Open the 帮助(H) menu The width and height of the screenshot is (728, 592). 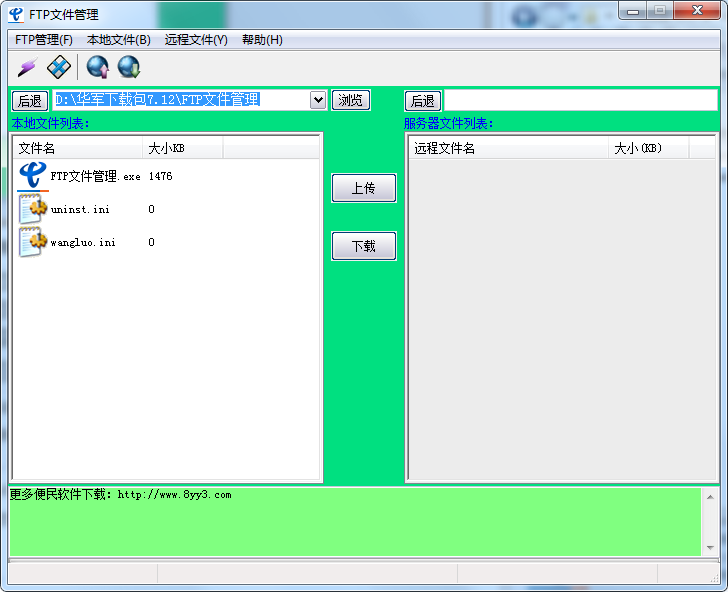262,40
